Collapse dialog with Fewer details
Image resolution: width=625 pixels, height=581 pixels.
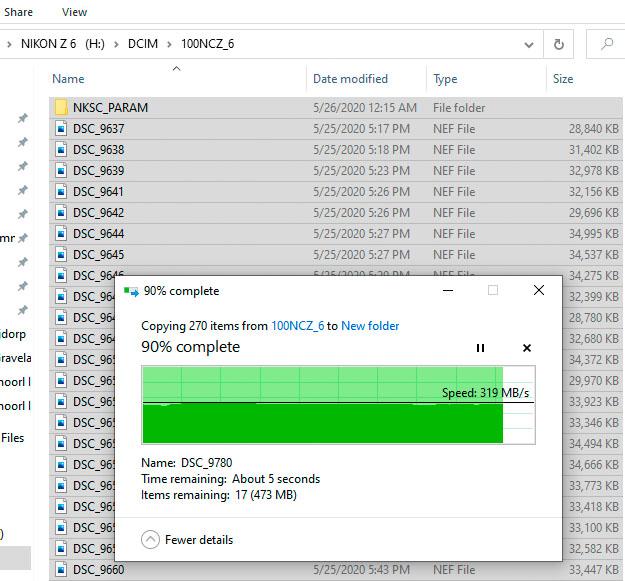click(187, 540)
